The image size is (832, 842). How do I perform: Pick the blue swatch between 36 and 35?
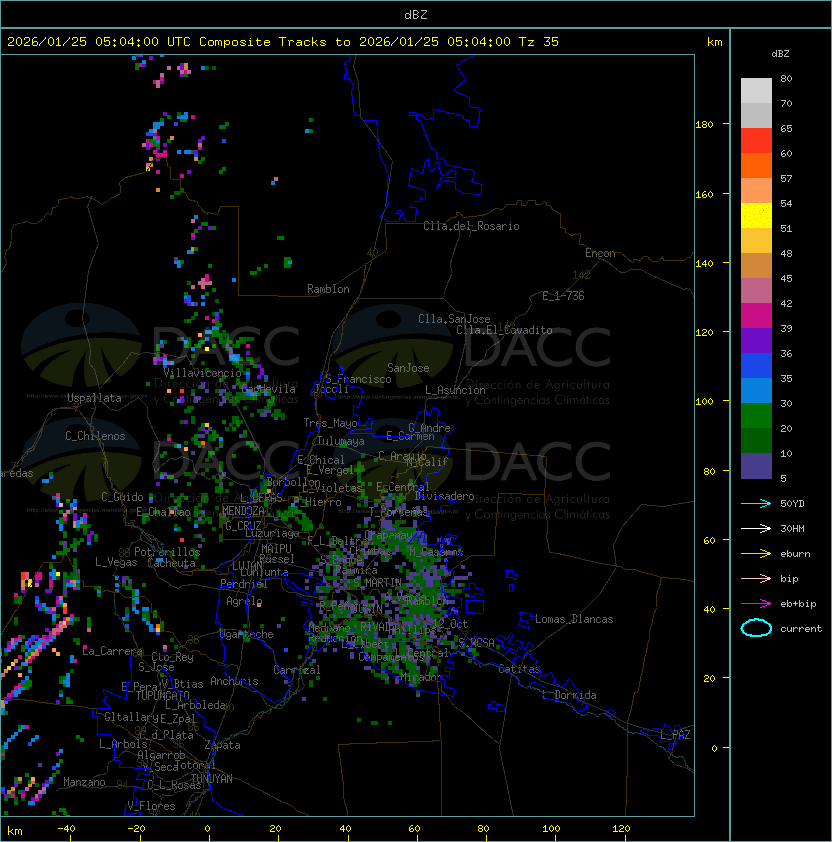[756, 366]
